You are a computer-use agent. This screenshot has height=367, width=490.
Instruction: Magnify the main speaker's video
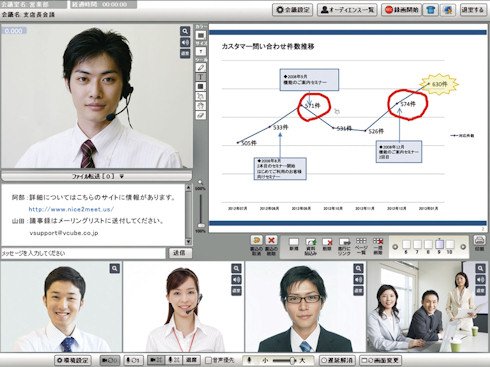tap(185, 31)
